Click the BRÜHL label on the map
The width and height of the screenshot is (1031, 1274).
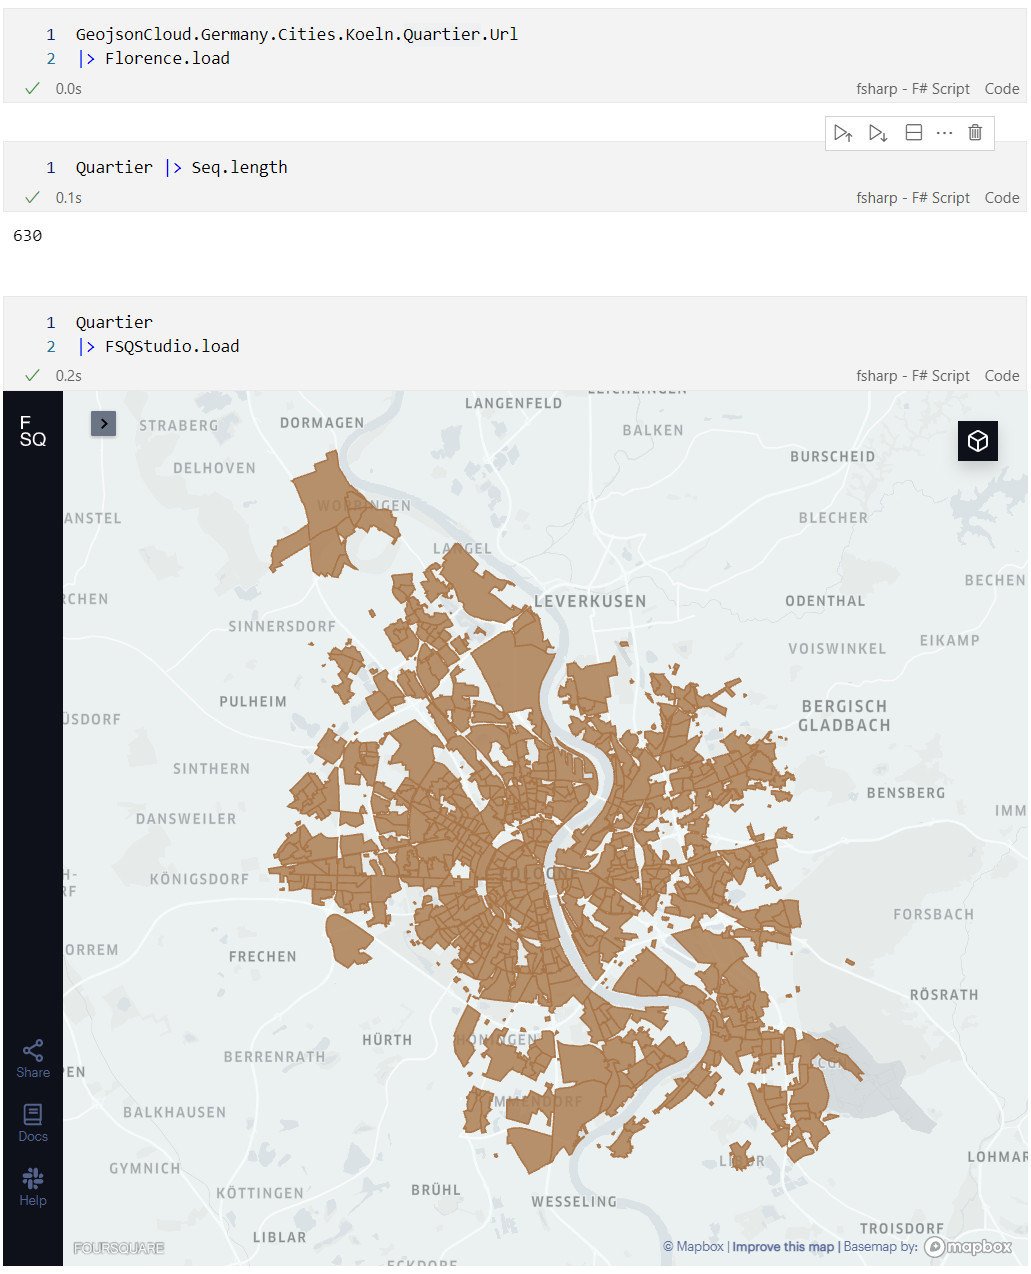tap(436, 1190)
